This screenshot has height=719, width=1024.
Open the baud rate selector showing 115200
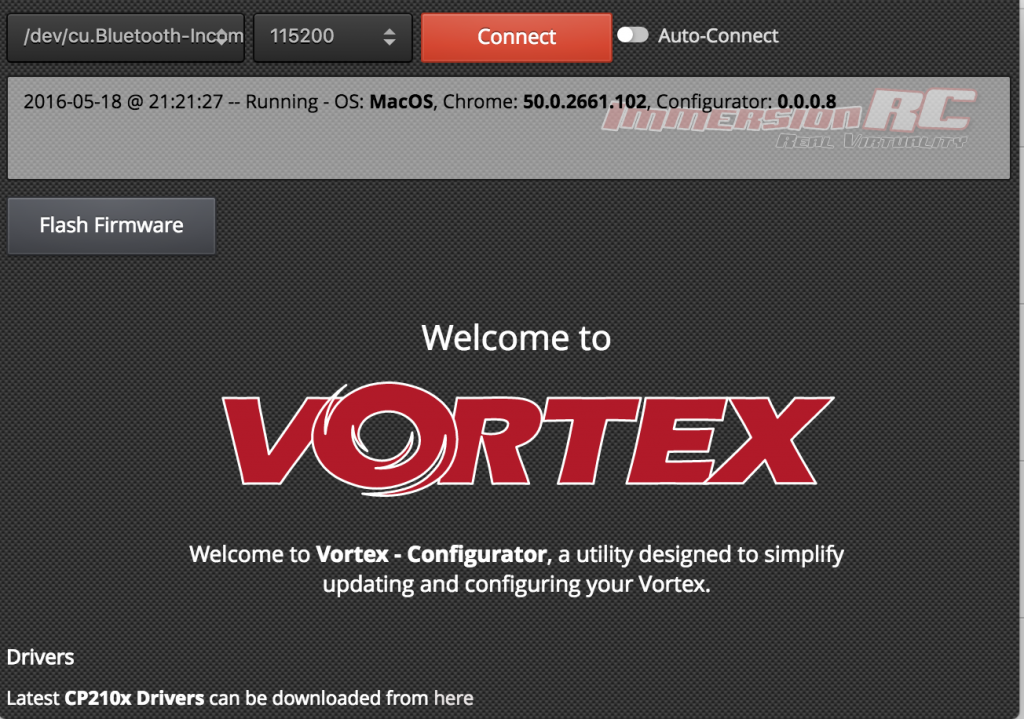pos(332,36)
